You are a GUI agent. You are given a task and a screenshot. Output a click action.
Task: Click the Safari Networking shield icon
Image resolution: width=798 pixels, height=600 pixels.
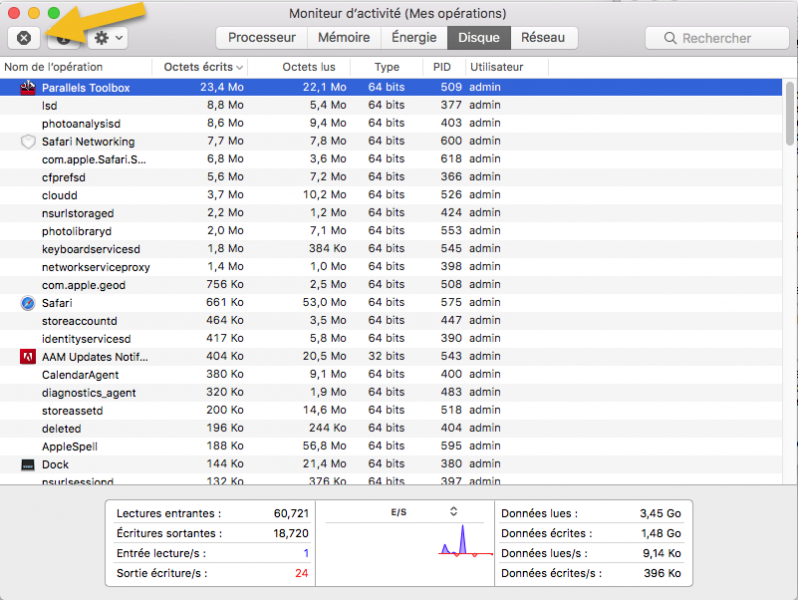pyautogui.click(x=28, y=141)
